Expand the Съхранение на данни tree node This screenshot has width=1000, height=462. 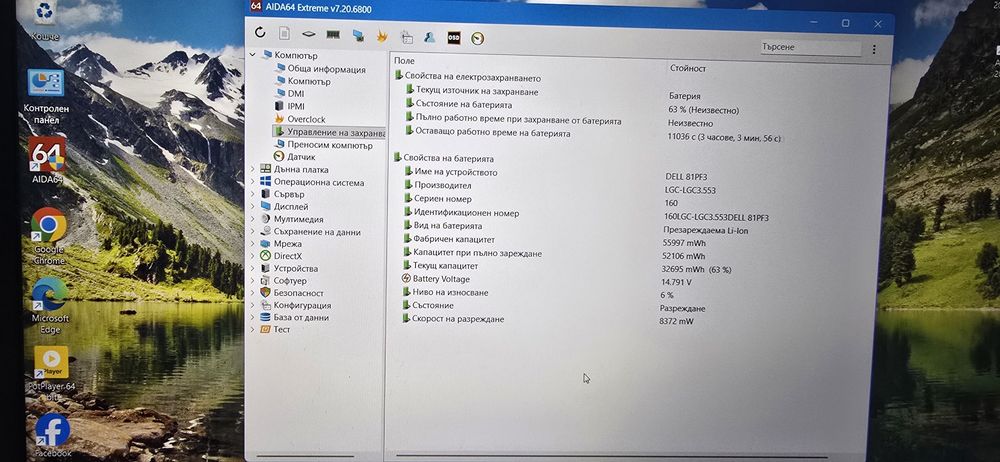tap(253, 232)
